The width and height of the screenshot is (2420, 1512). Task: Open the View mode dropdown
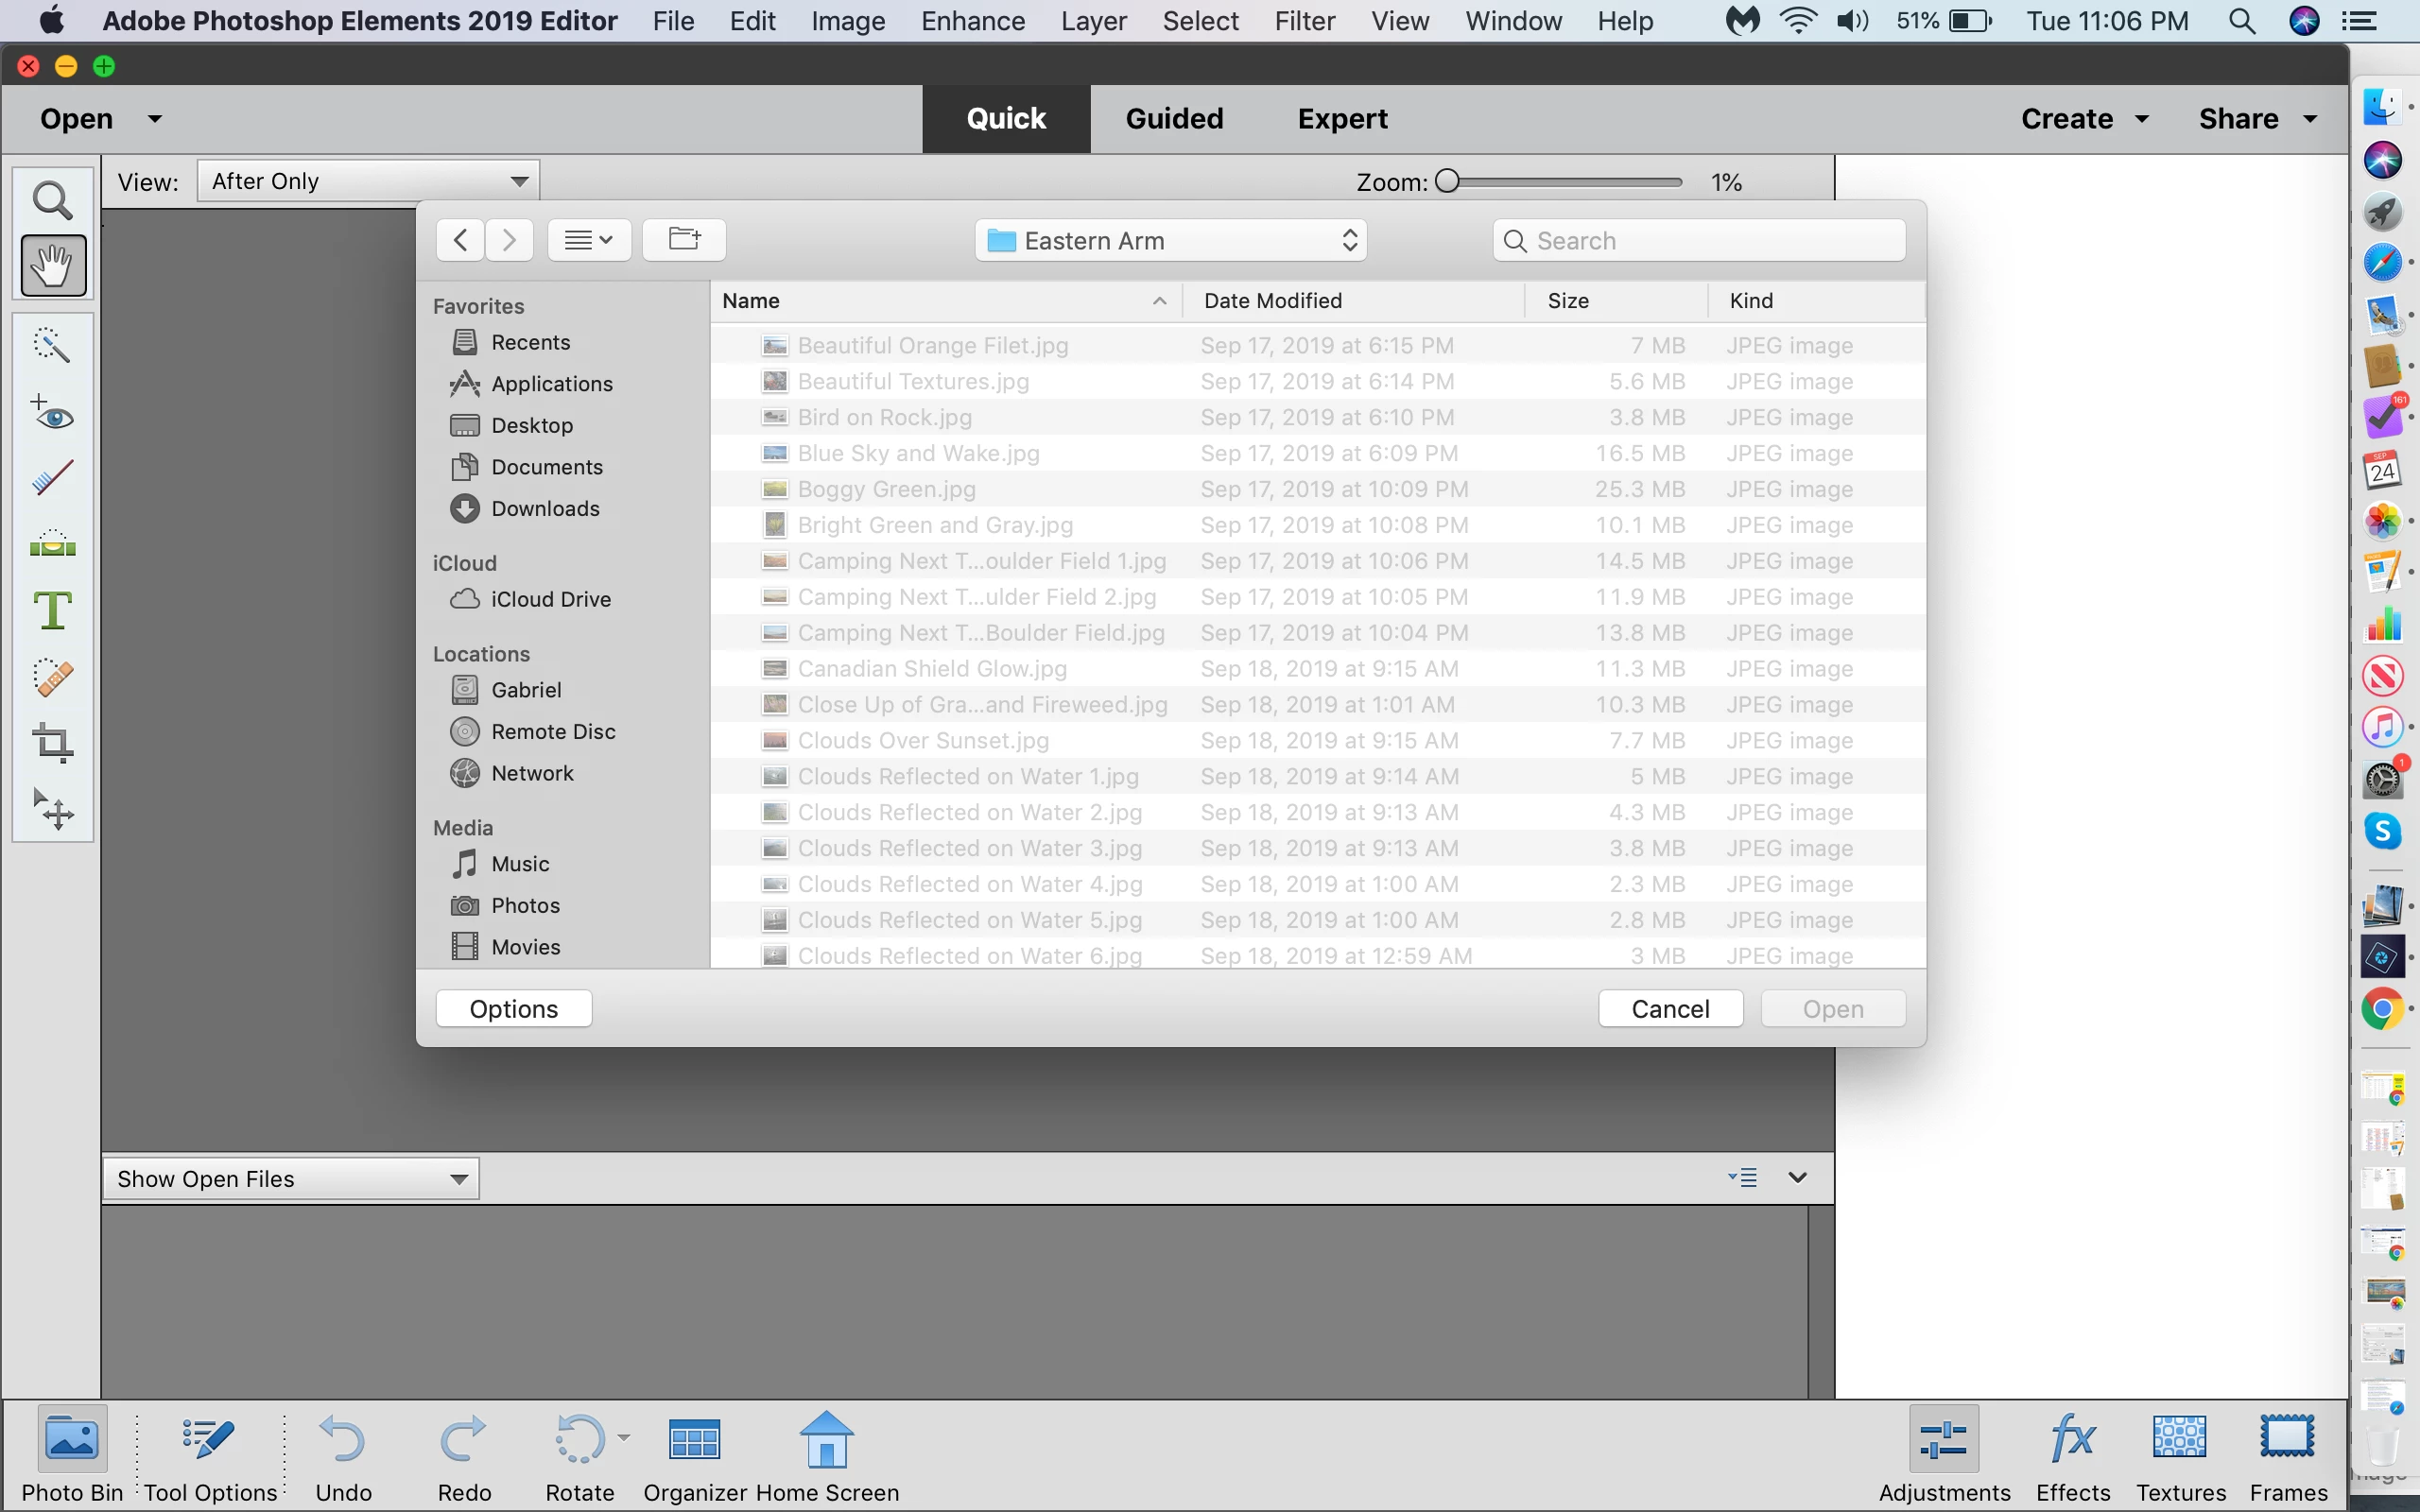point(368,181)
